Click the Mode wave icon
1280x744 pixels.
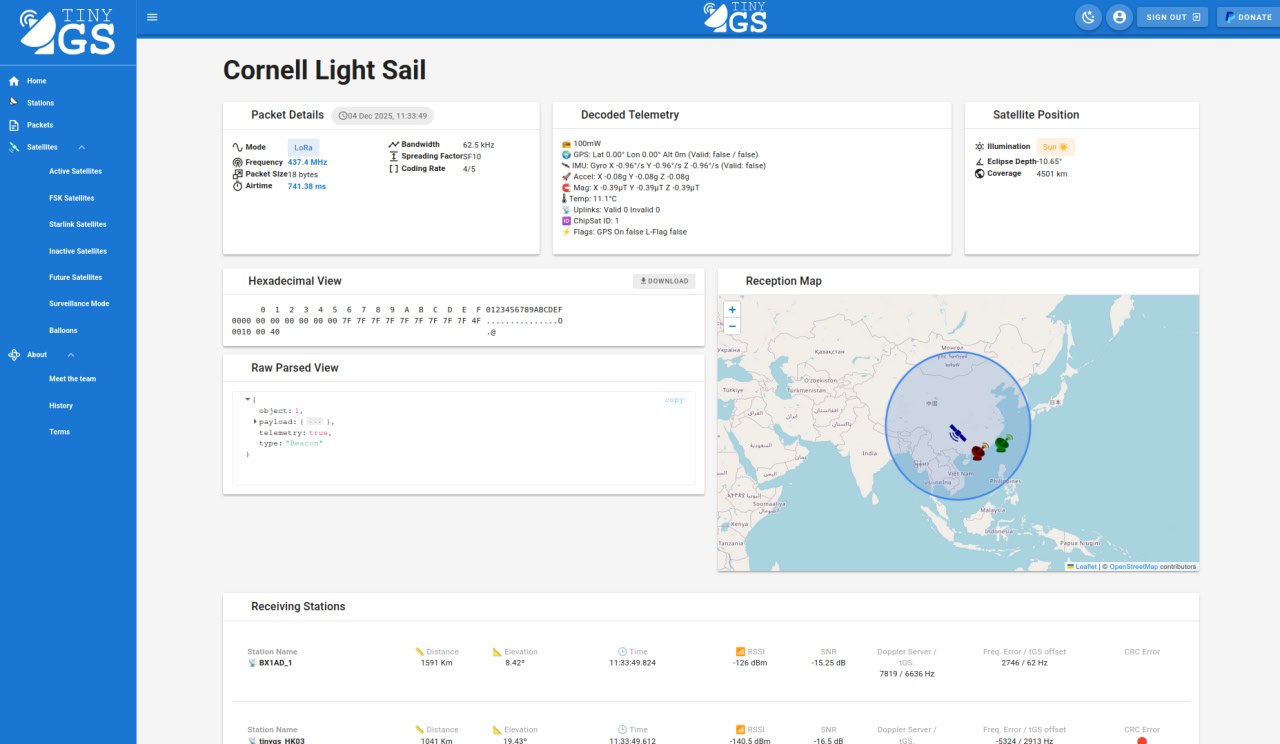click(238, 147)
